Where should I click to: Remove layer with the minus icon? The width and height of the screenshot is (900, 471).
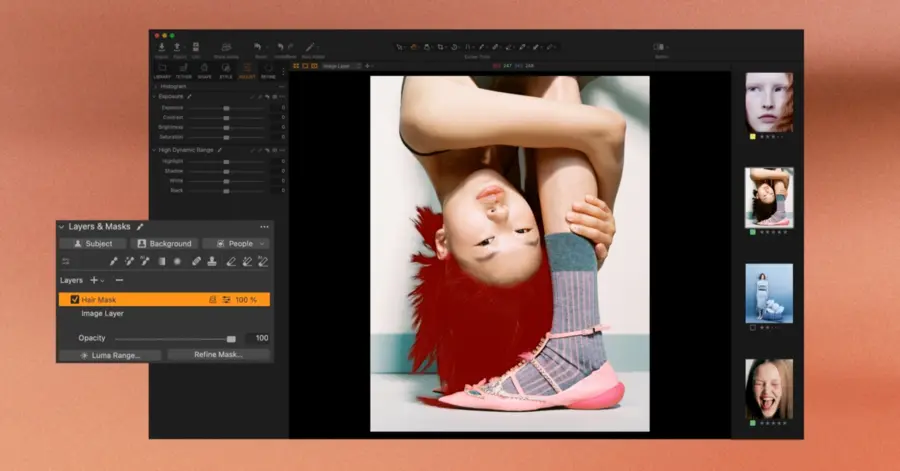[119, 281]
